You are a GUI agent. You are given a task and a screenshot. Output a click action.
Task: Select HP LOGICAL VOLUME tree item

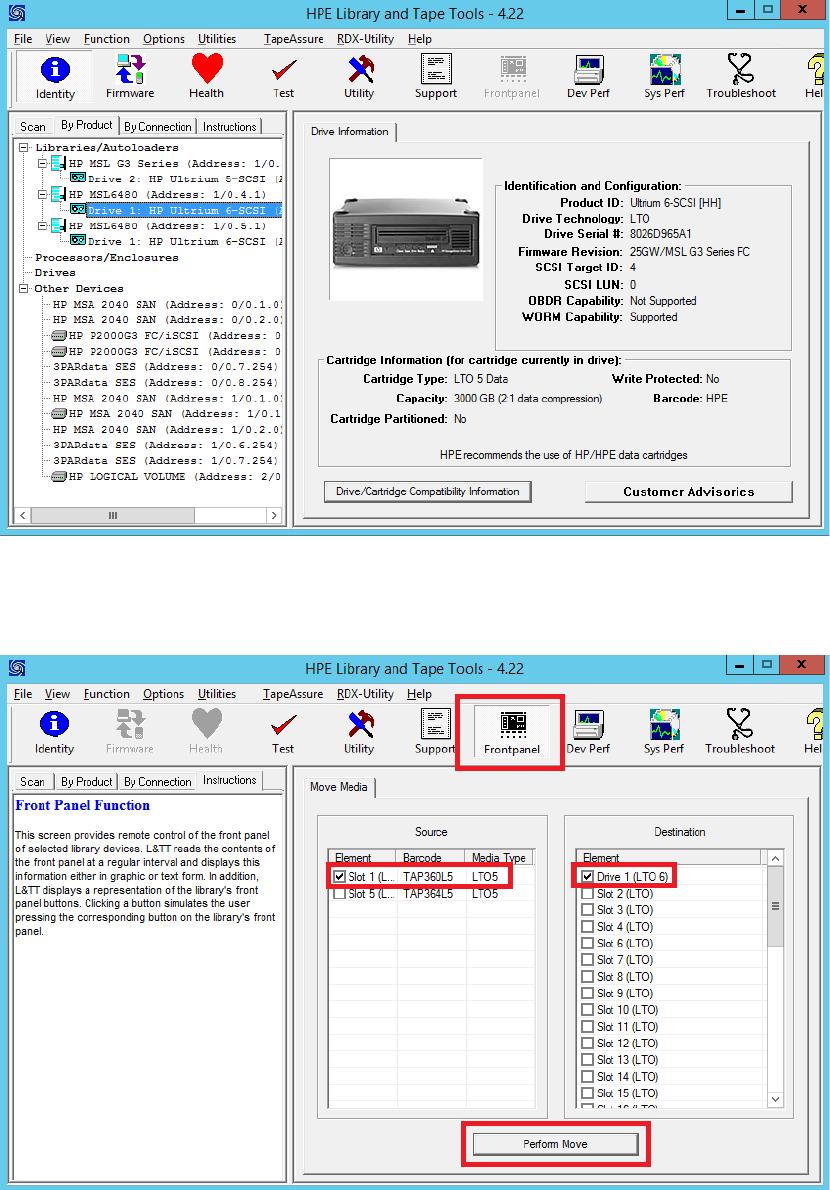pos(174,477)
